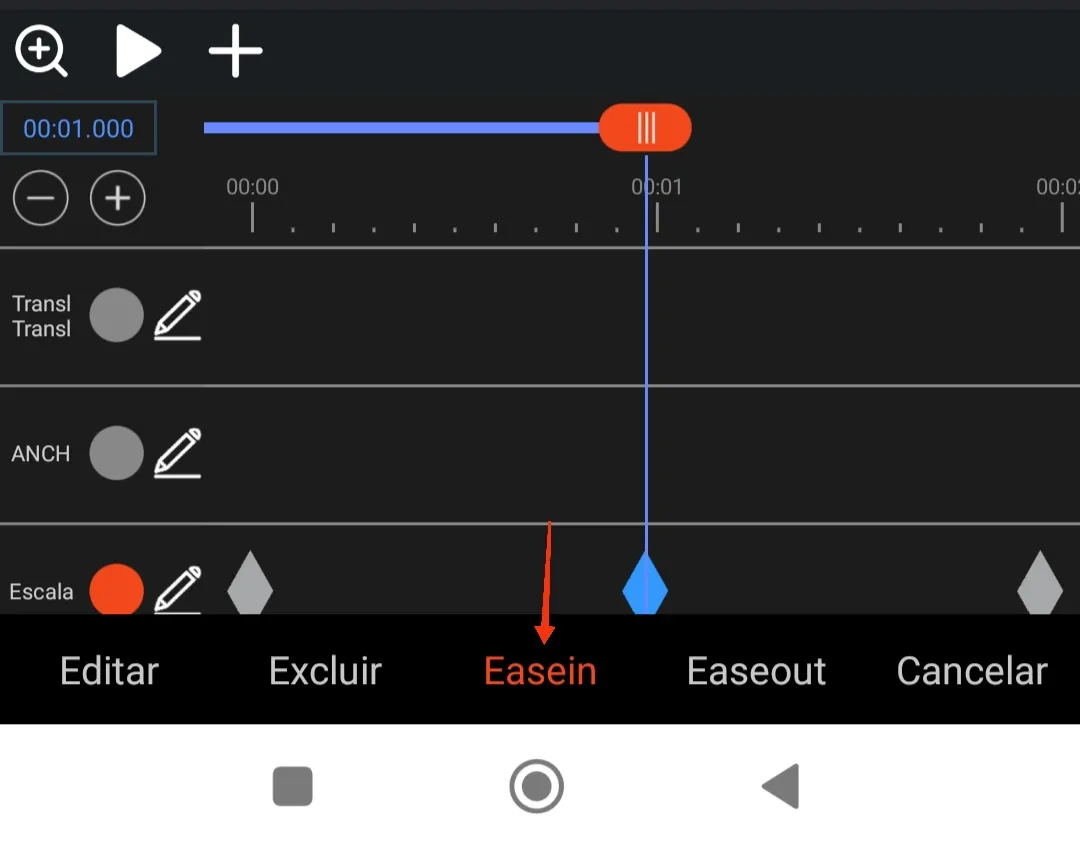The height and width of the screenshot is (854, 1080).
Task: Click the minus circle to zoom out timeline
Action: pos(41,198)
